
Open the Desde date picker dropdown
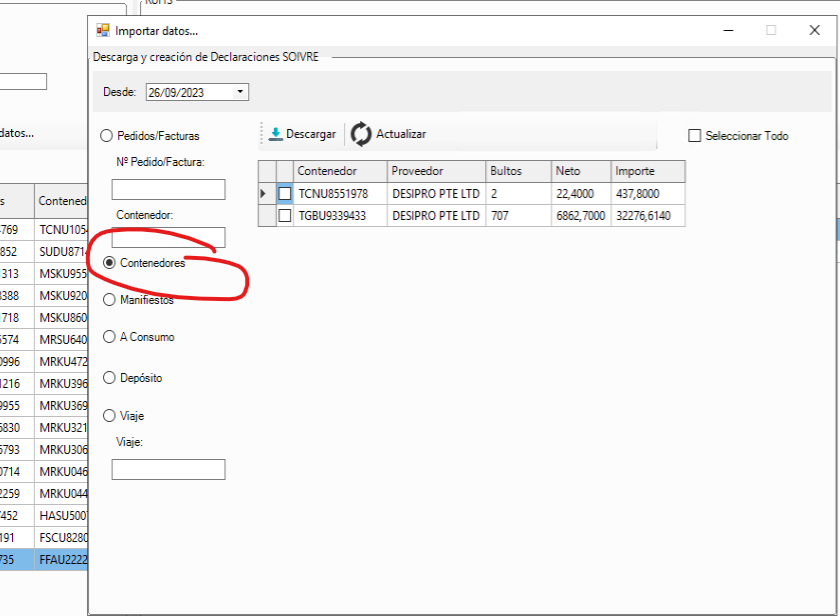(x=240, y=92)
